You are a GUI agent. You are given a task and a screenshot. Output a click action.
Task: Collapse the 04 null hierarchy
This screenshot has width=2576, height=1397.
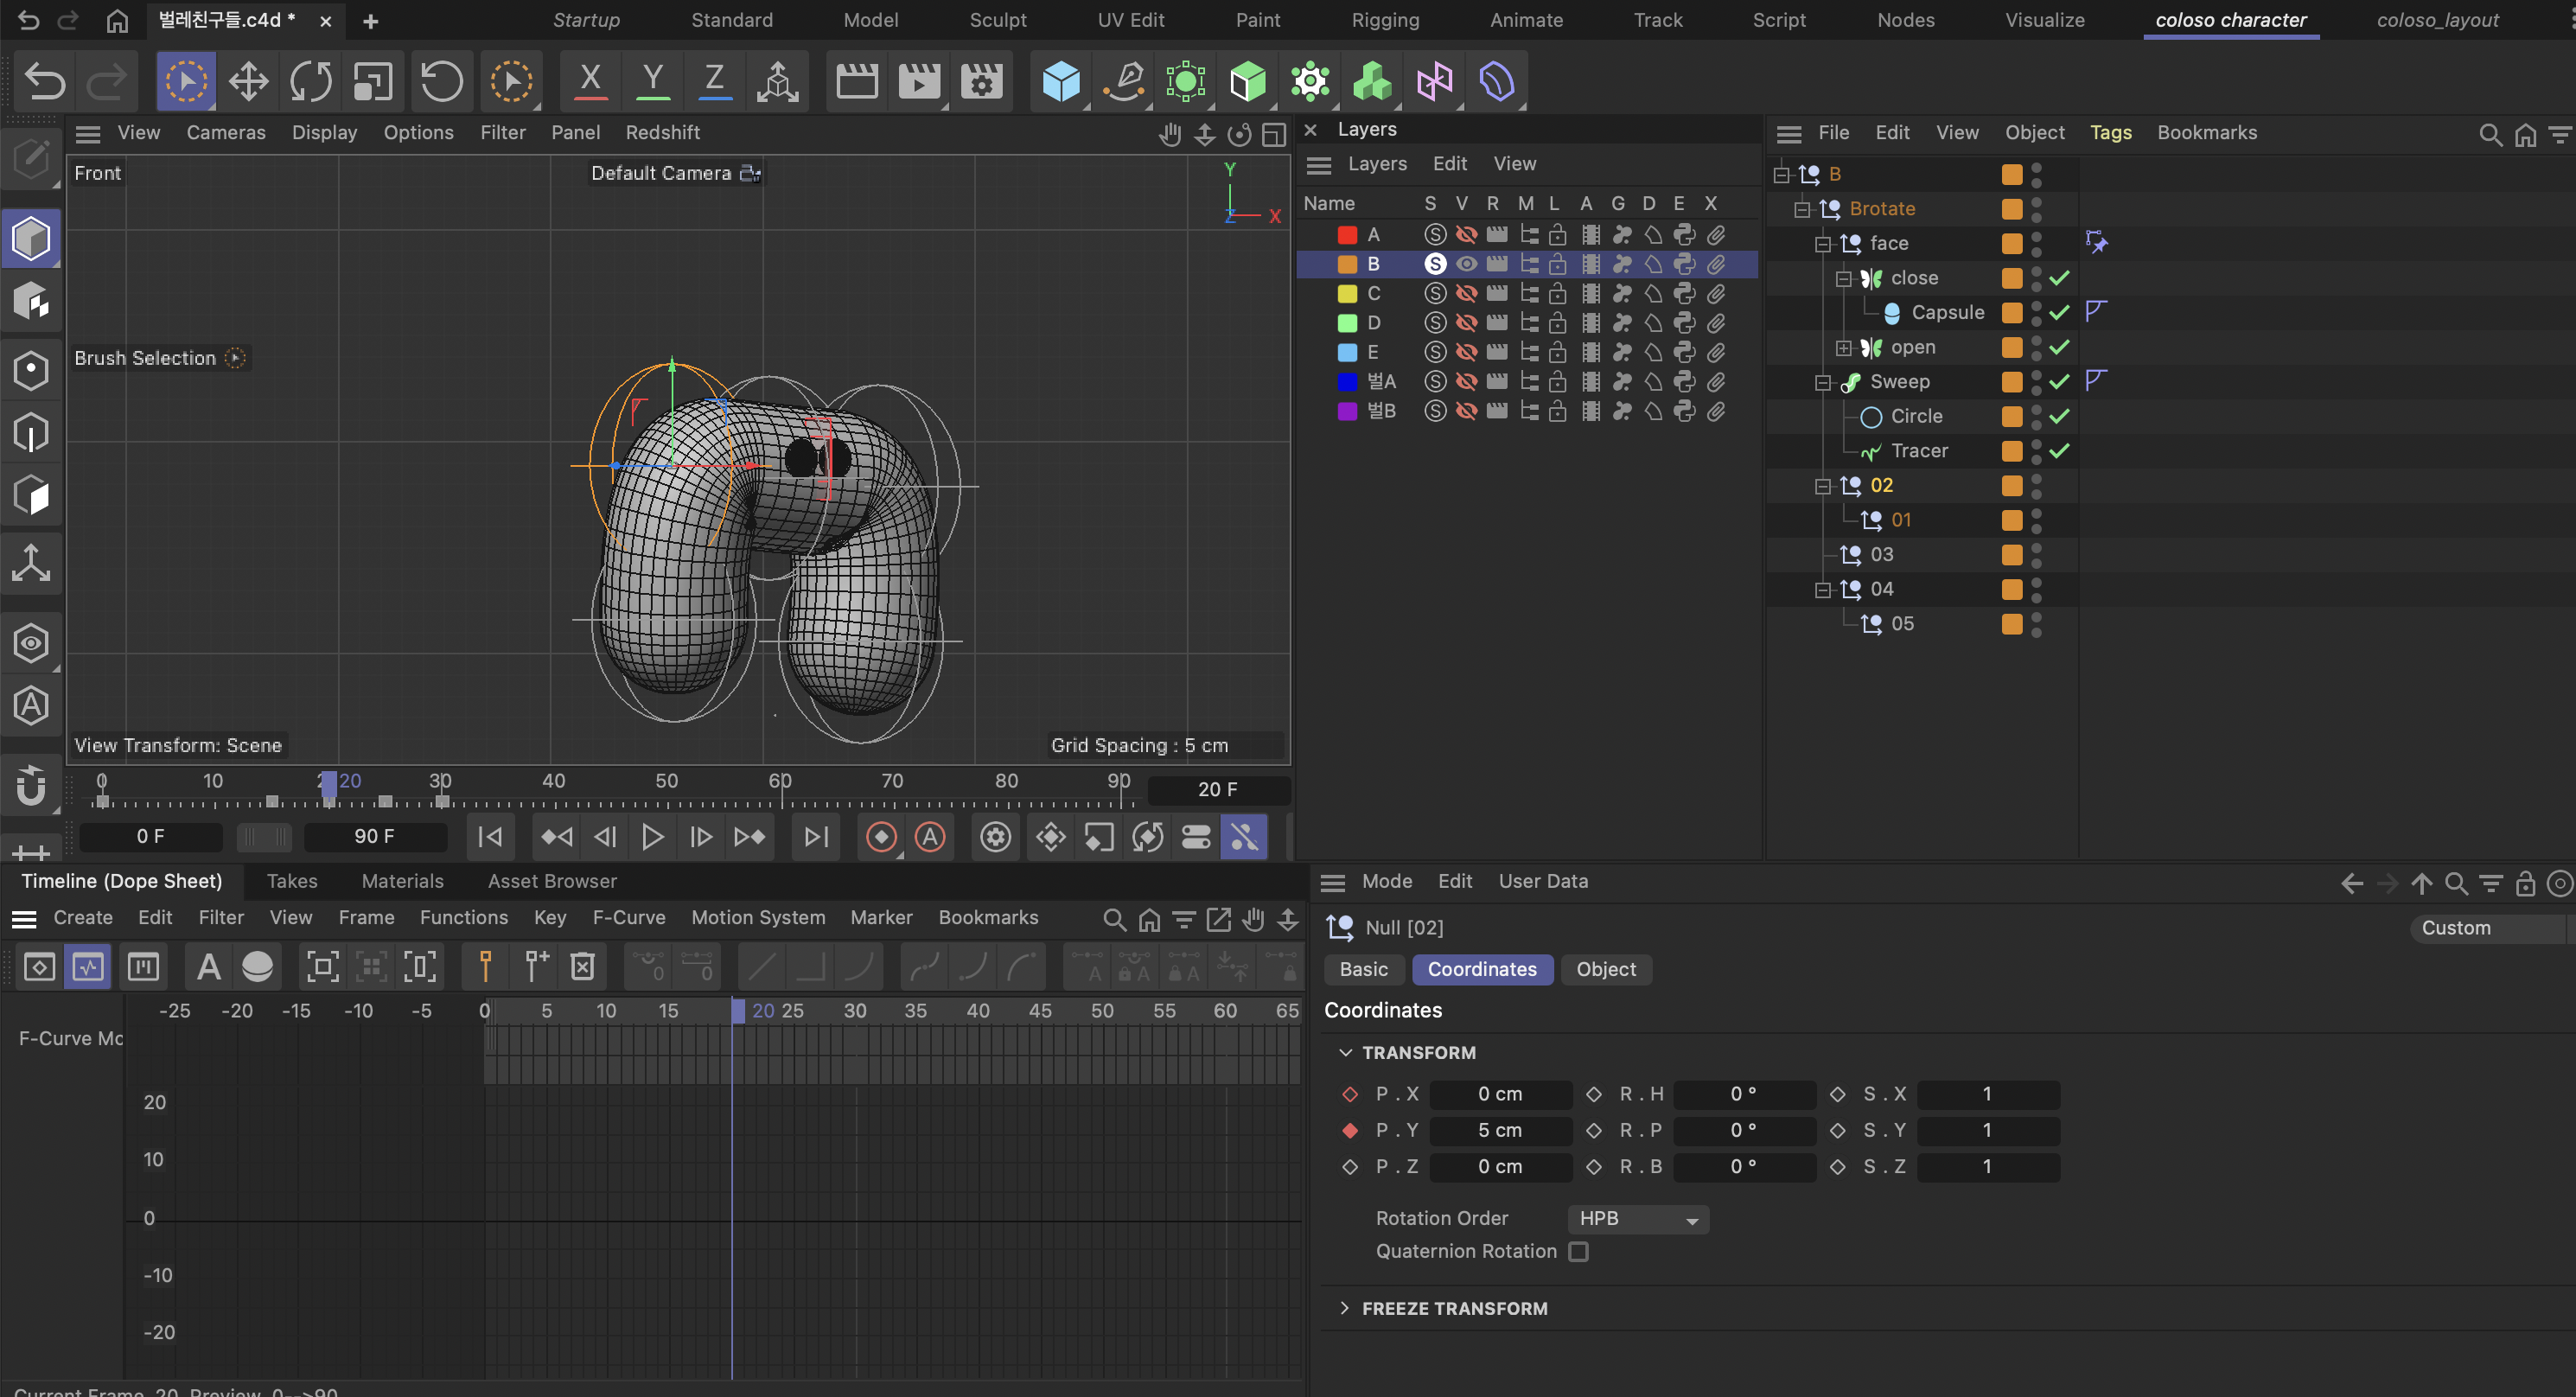[x=1823, y=590]
